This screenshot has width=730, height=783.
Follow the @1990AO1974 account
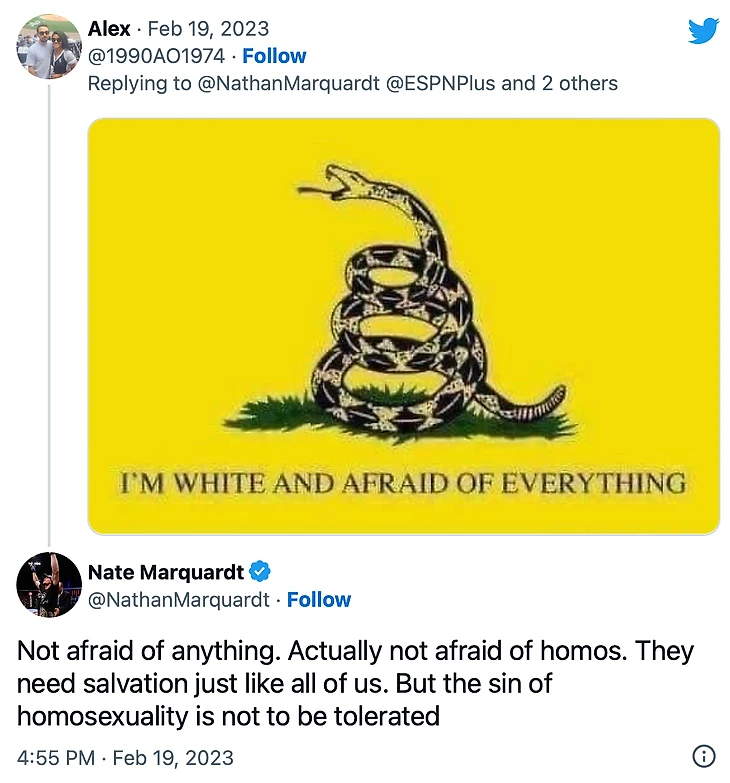(274, 56)
